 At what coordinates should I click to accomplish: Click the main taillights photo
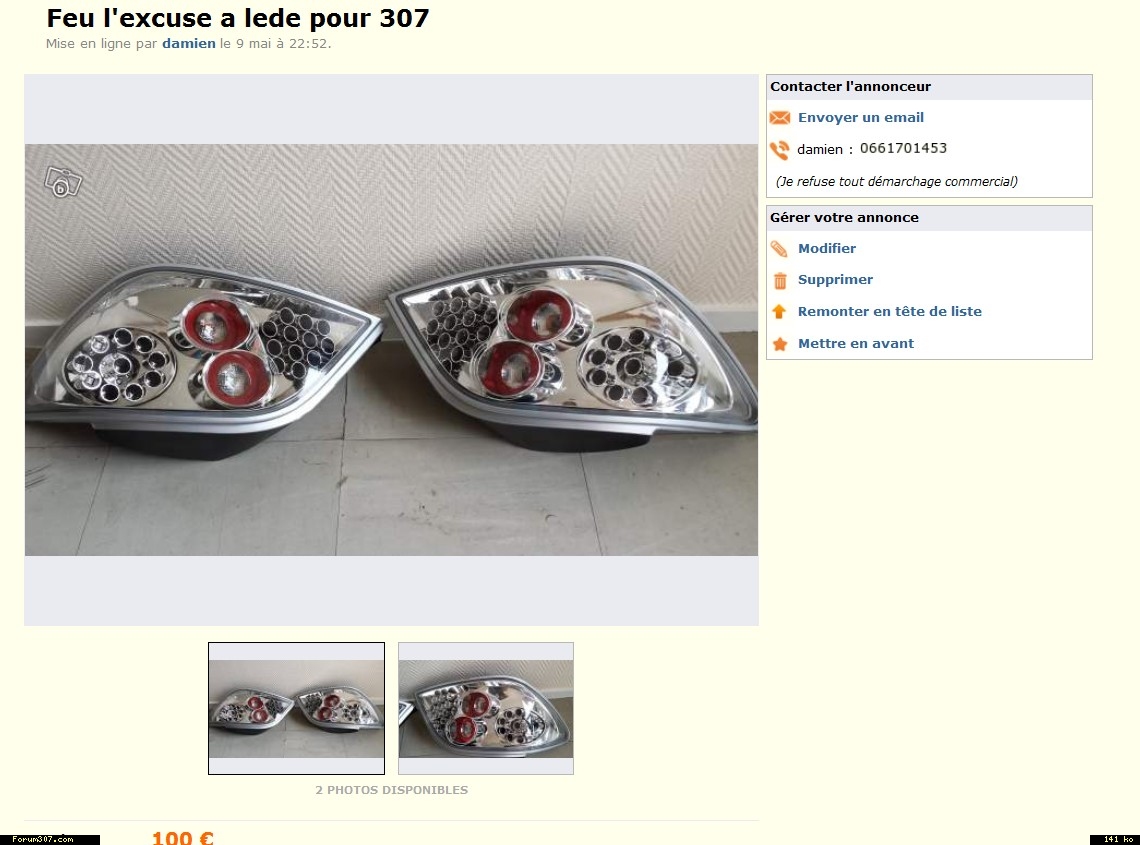391,350
